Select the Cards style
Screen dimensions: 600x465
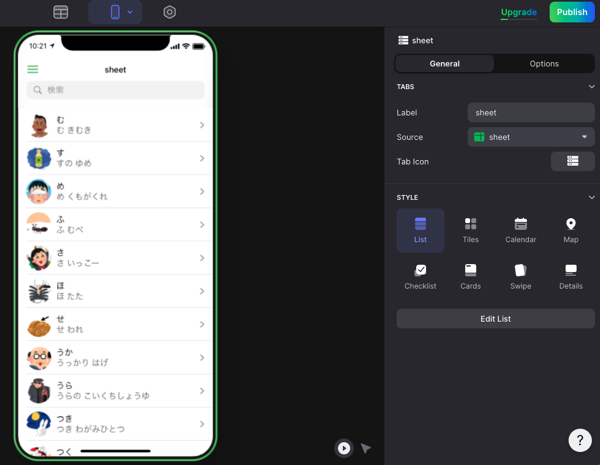470,277
